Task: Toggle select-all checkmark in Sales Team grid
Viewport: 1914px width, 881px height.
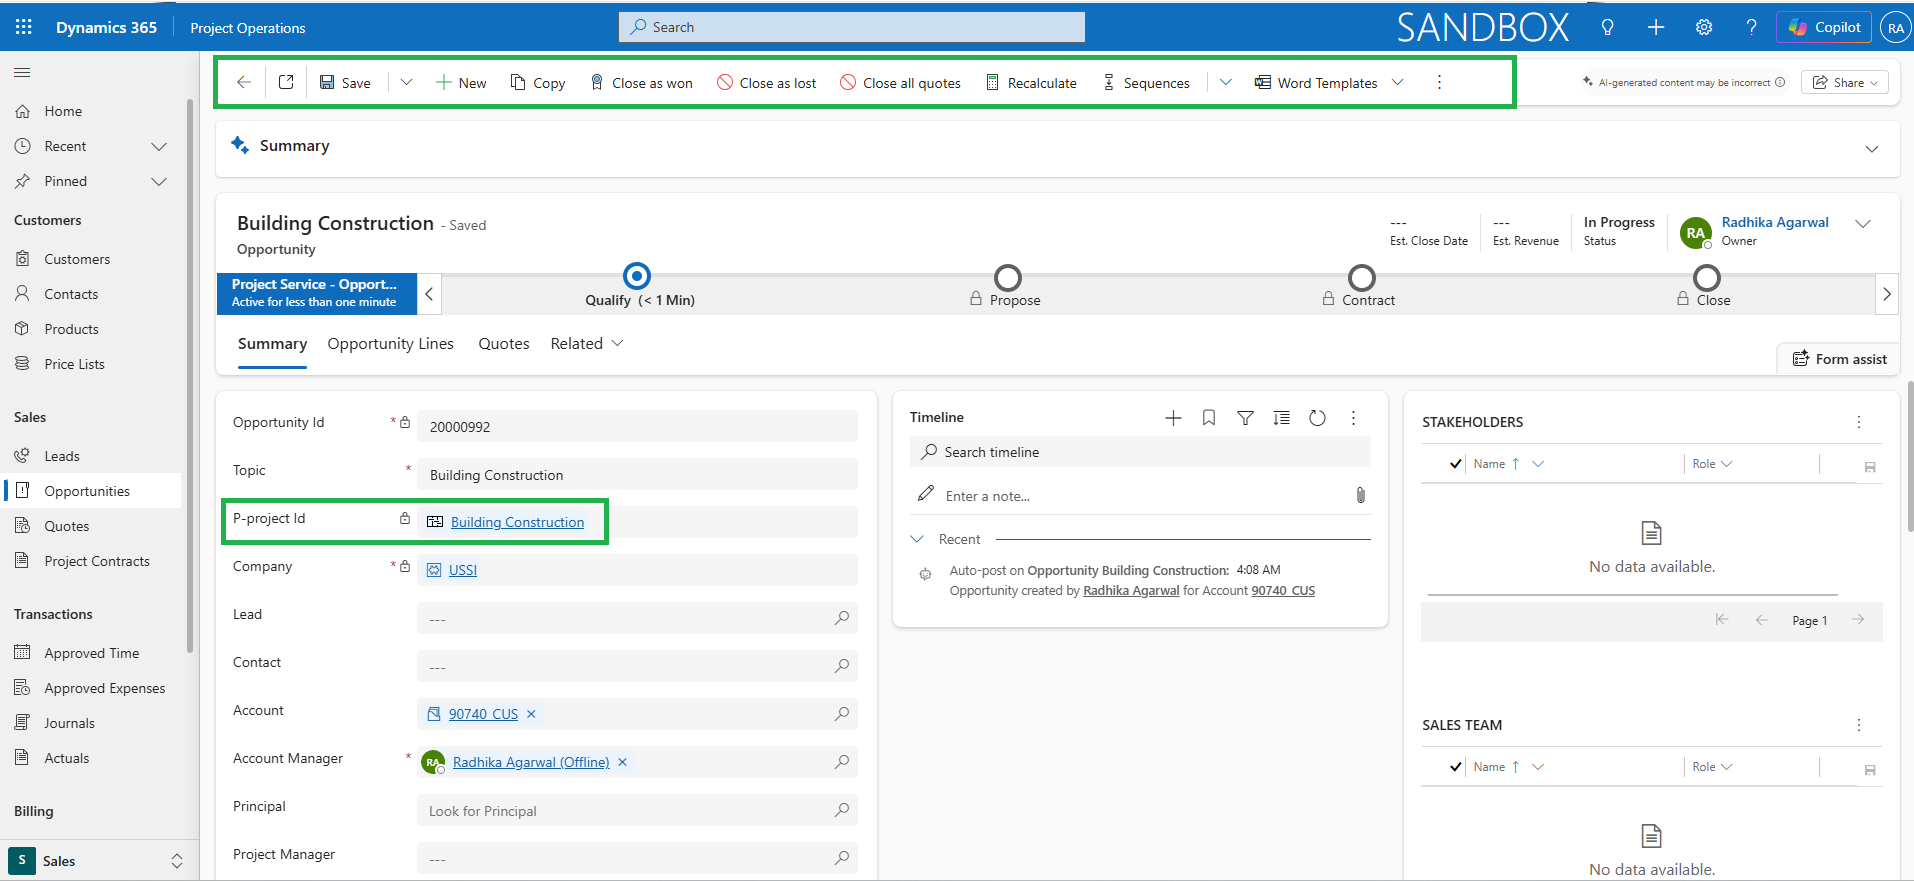Action: pyautogui.click(x=1456, y=767)
